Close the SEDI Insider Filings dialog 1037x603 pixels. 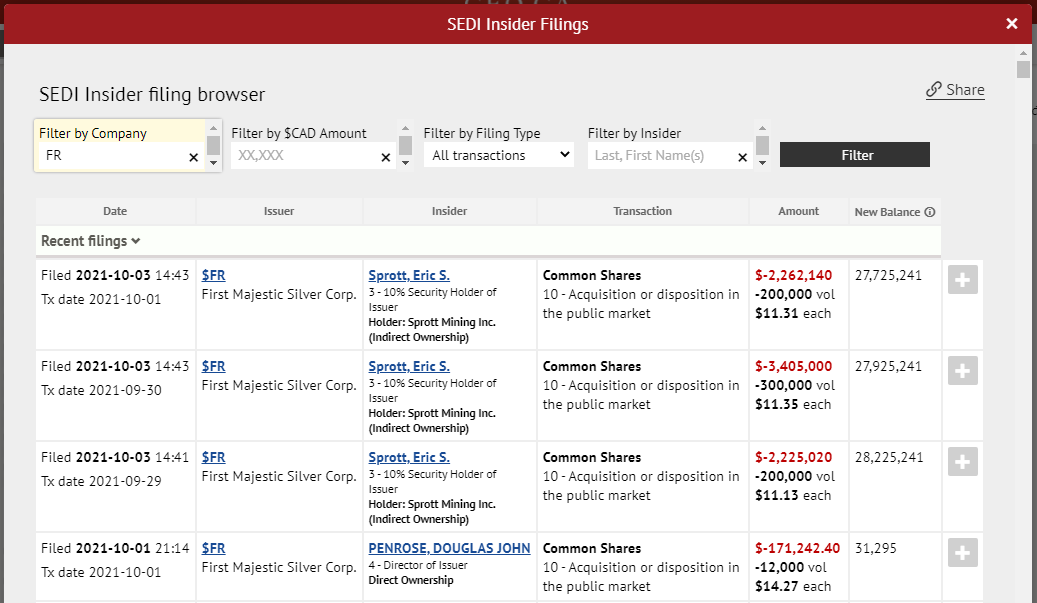point(1012,24)
